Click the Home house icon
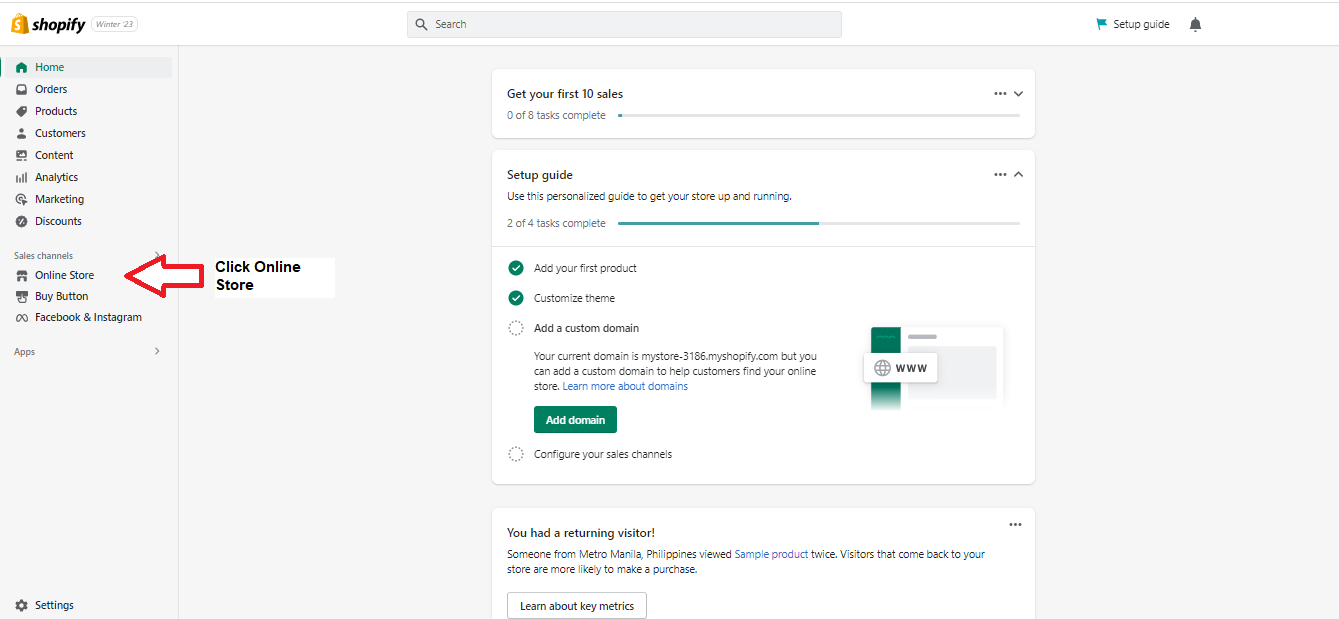The width and height of the screenshot is (1339, 619). point(21,67)
